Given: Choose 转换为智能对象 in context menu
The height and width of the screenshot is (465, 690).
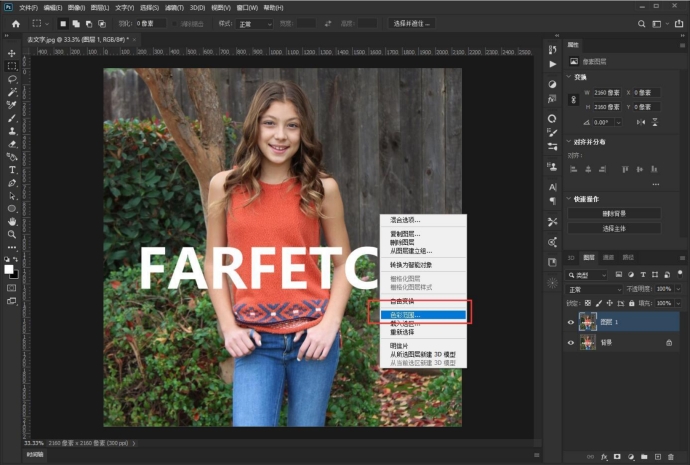Looking at the screenshot, I should click(423, 265).
